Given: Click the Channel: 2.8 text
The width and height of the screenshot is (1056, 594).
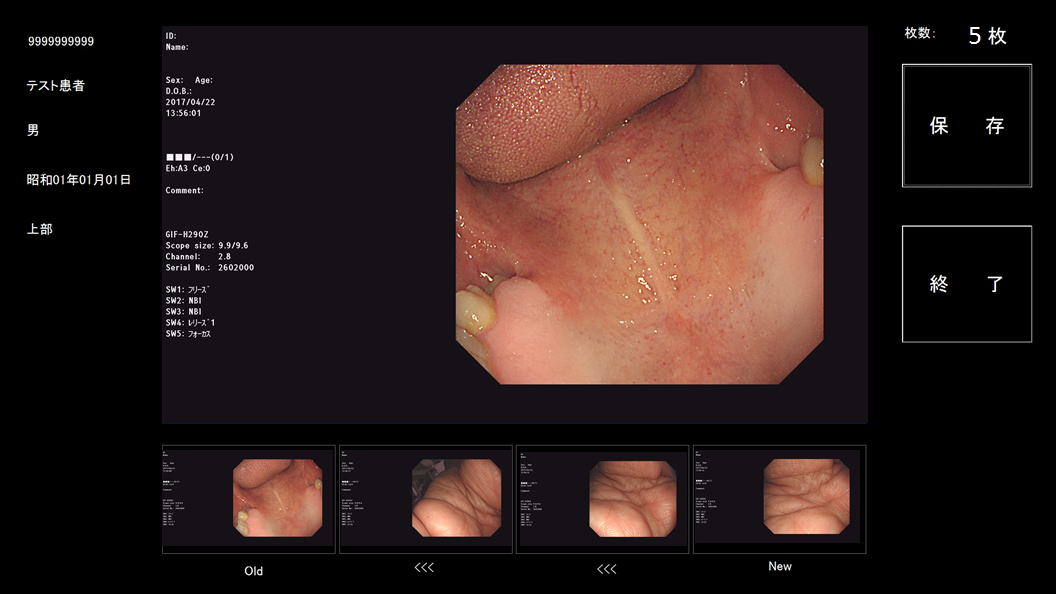Looking at the screenshot, I should (x=198, y=257).
